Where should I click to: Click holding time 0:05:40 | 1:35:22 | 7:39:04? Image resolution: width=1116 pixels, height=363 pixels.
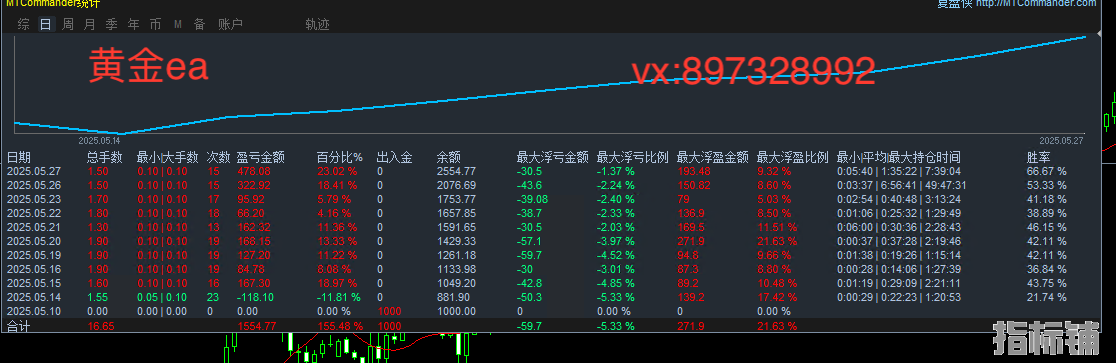point(898,172)
